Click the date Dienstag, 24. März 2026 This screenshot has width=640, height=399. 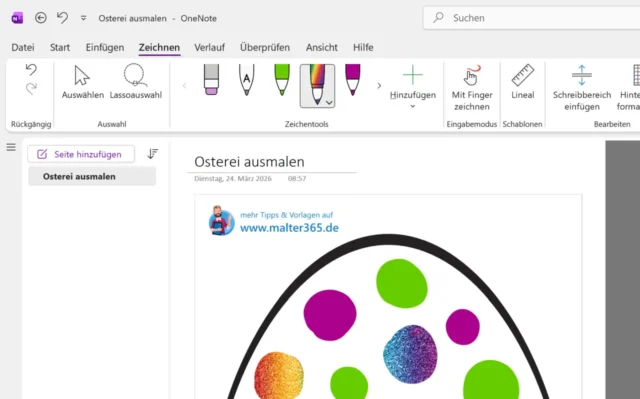pyautogui.click(x=233, y=179)
